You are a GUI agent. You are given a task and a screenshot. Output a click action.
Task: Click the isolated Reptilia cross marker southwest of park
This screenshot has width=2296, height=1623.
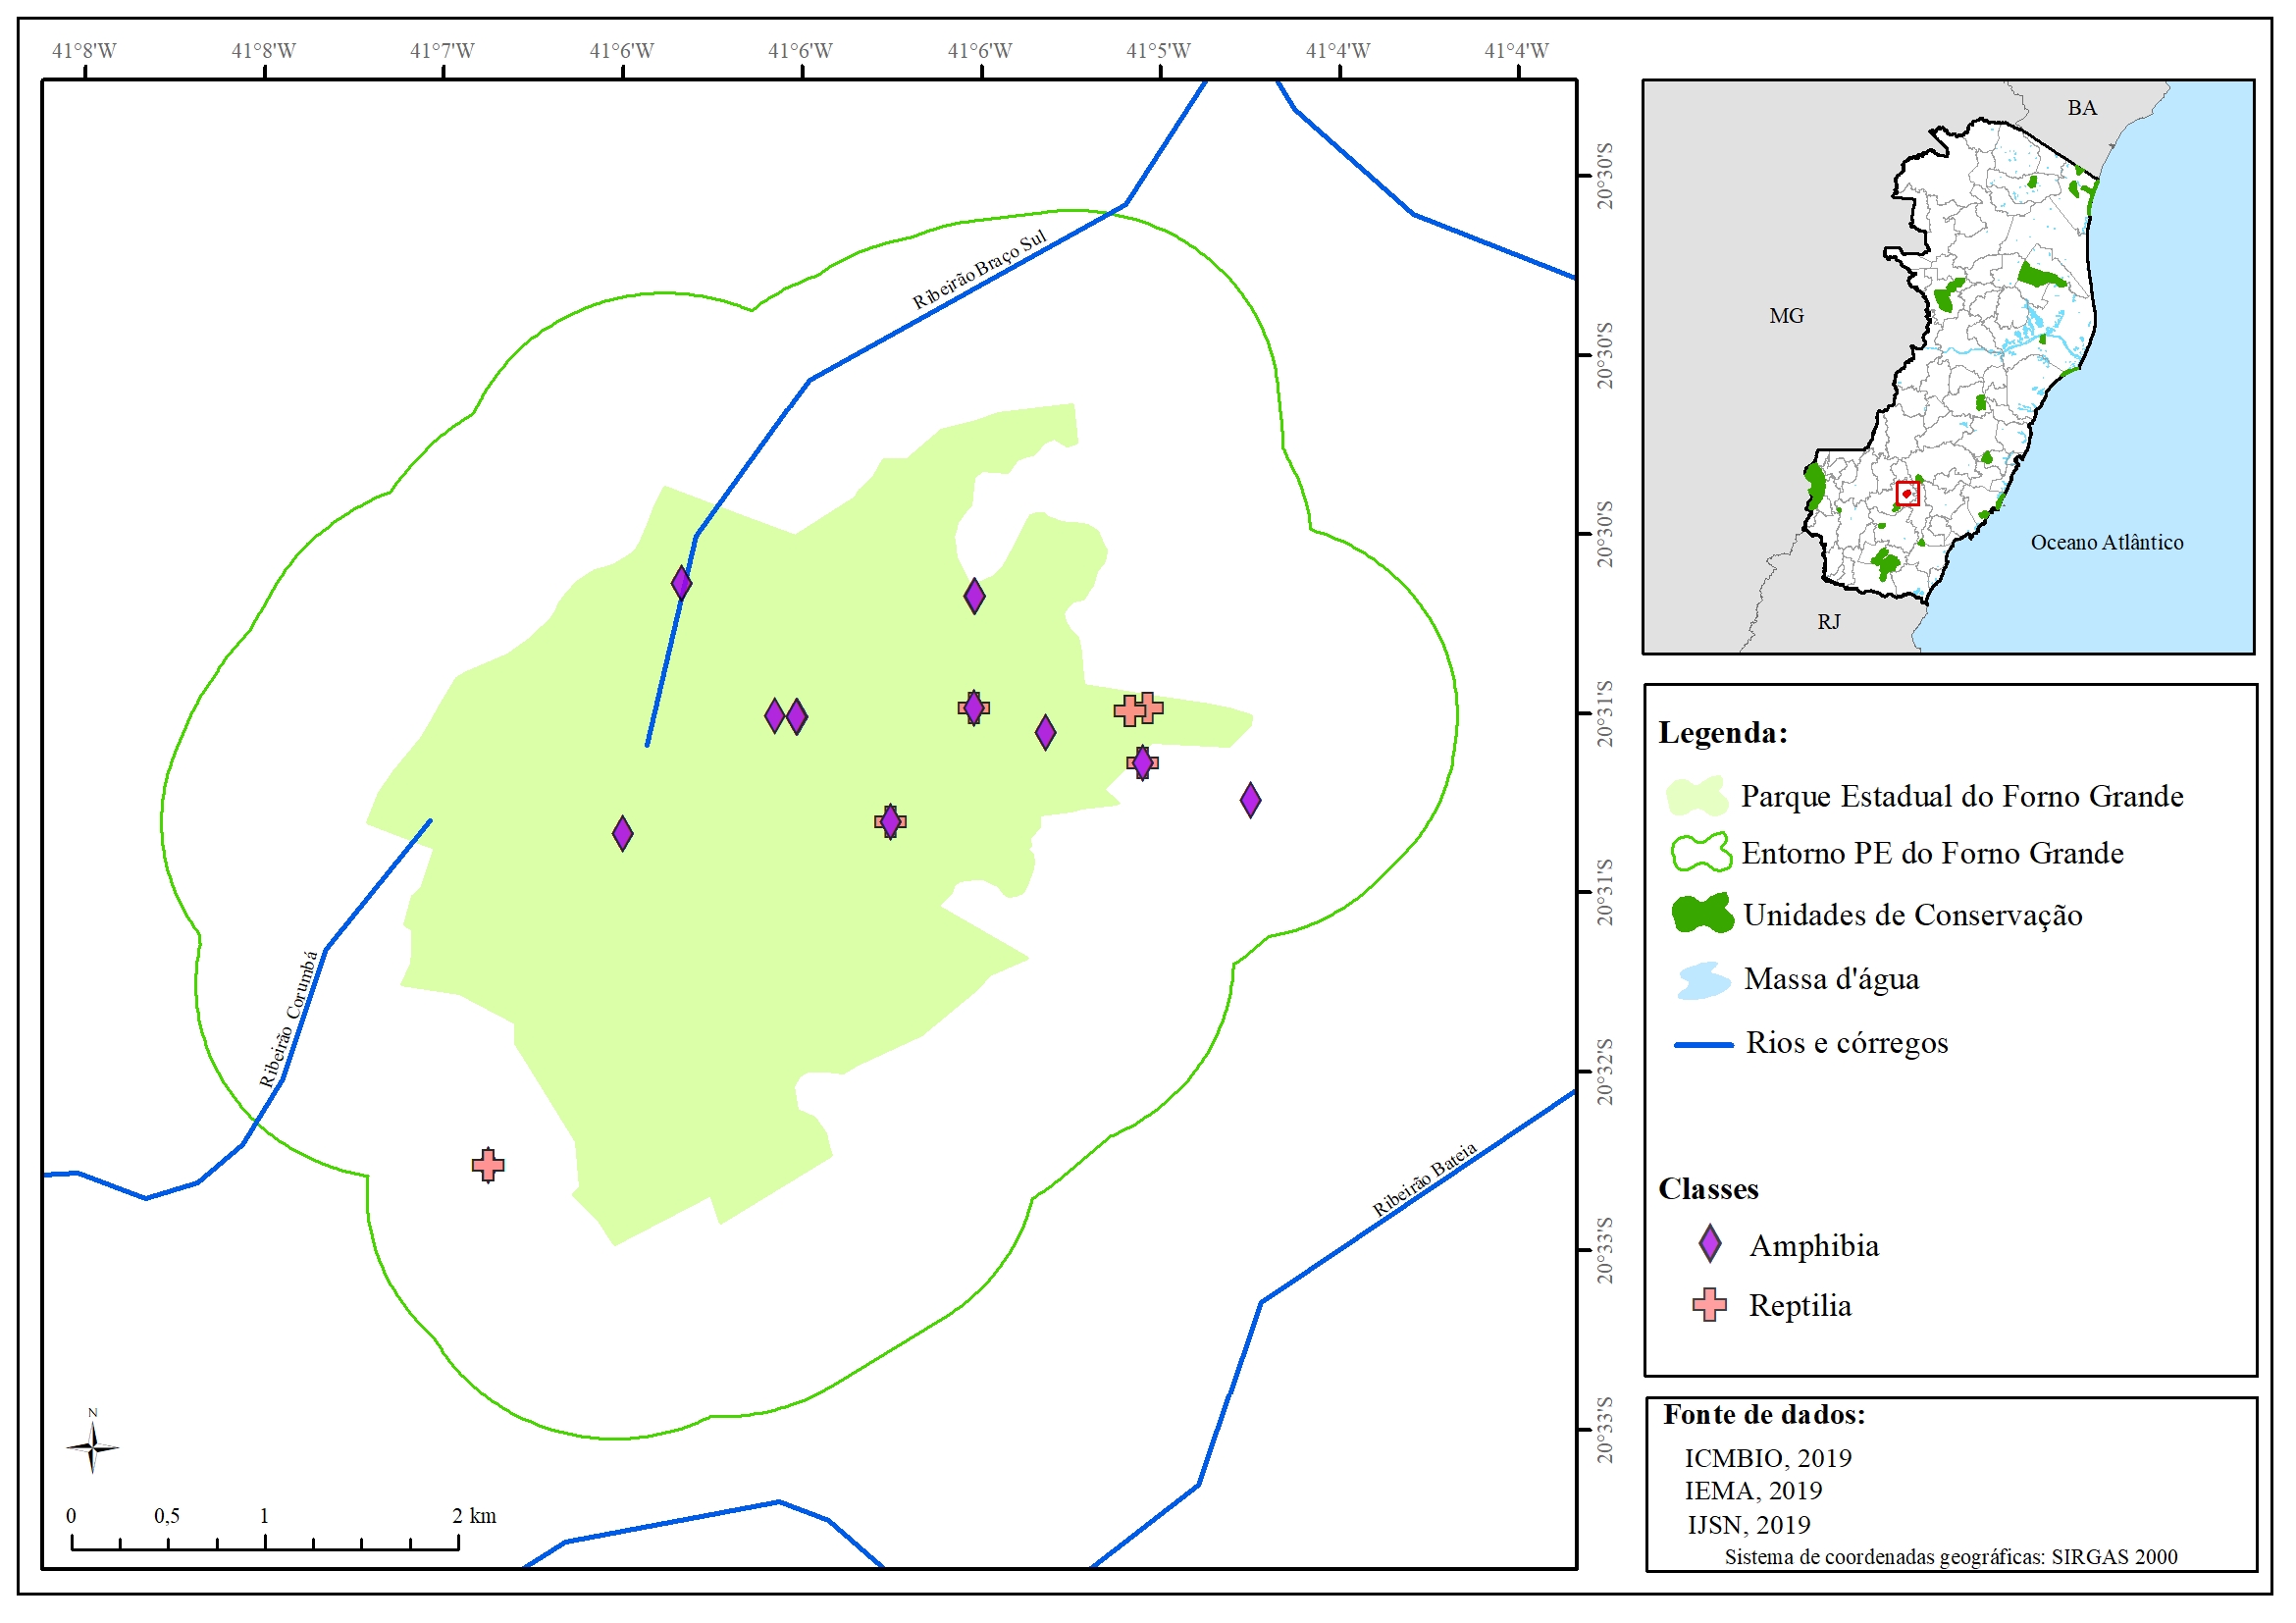tap(488, 1165)
